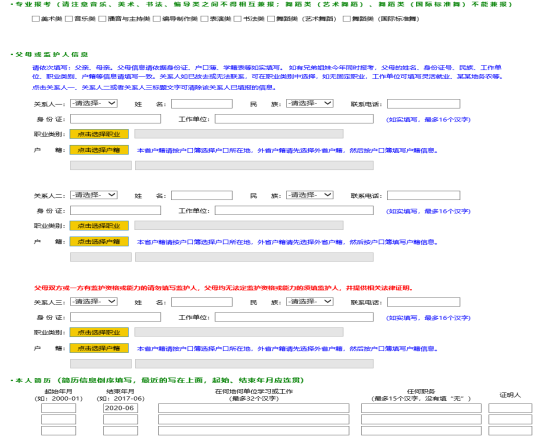Focus the 联系电话 field for 关系人二
Screen dimensions: 547x442
[424, 195]
